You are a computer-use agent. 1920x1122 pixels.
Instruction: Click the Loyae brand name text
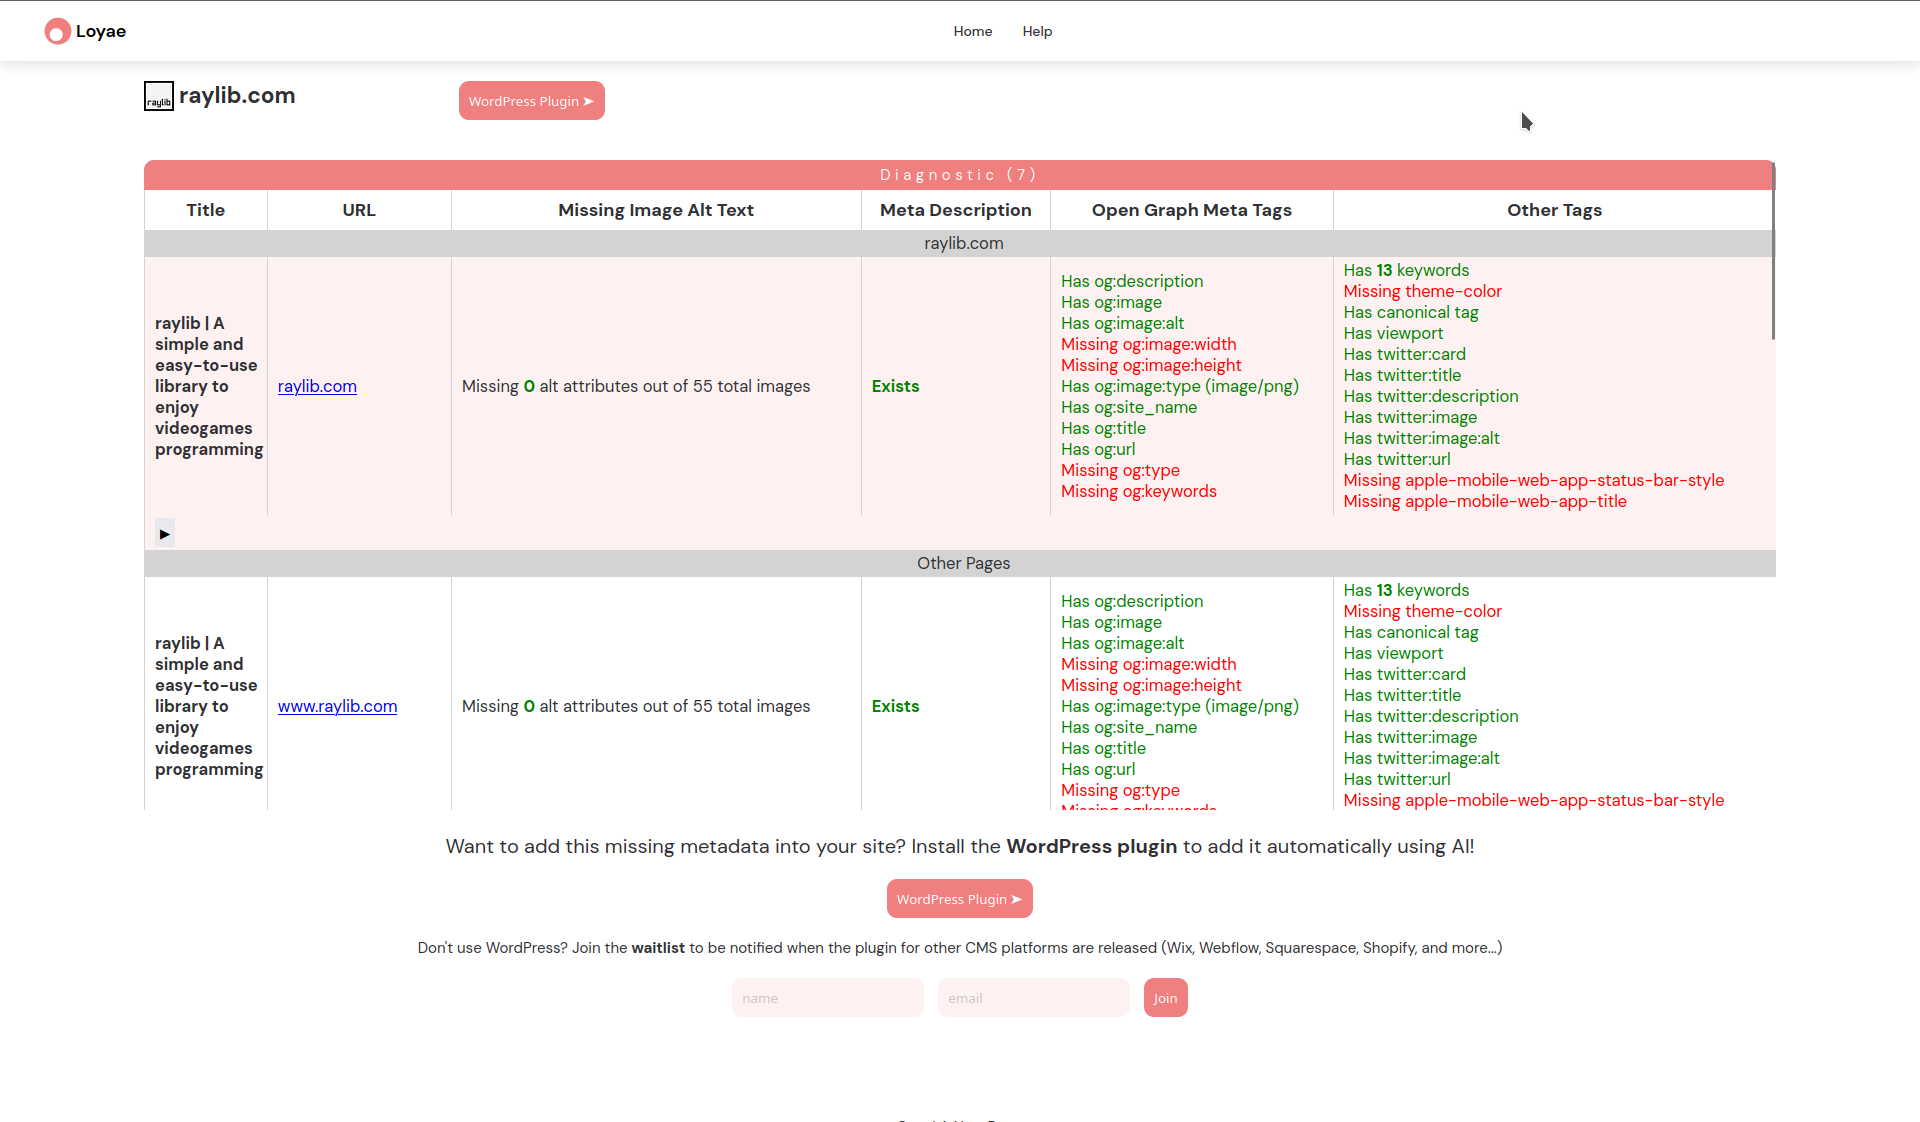click(101, 31)
